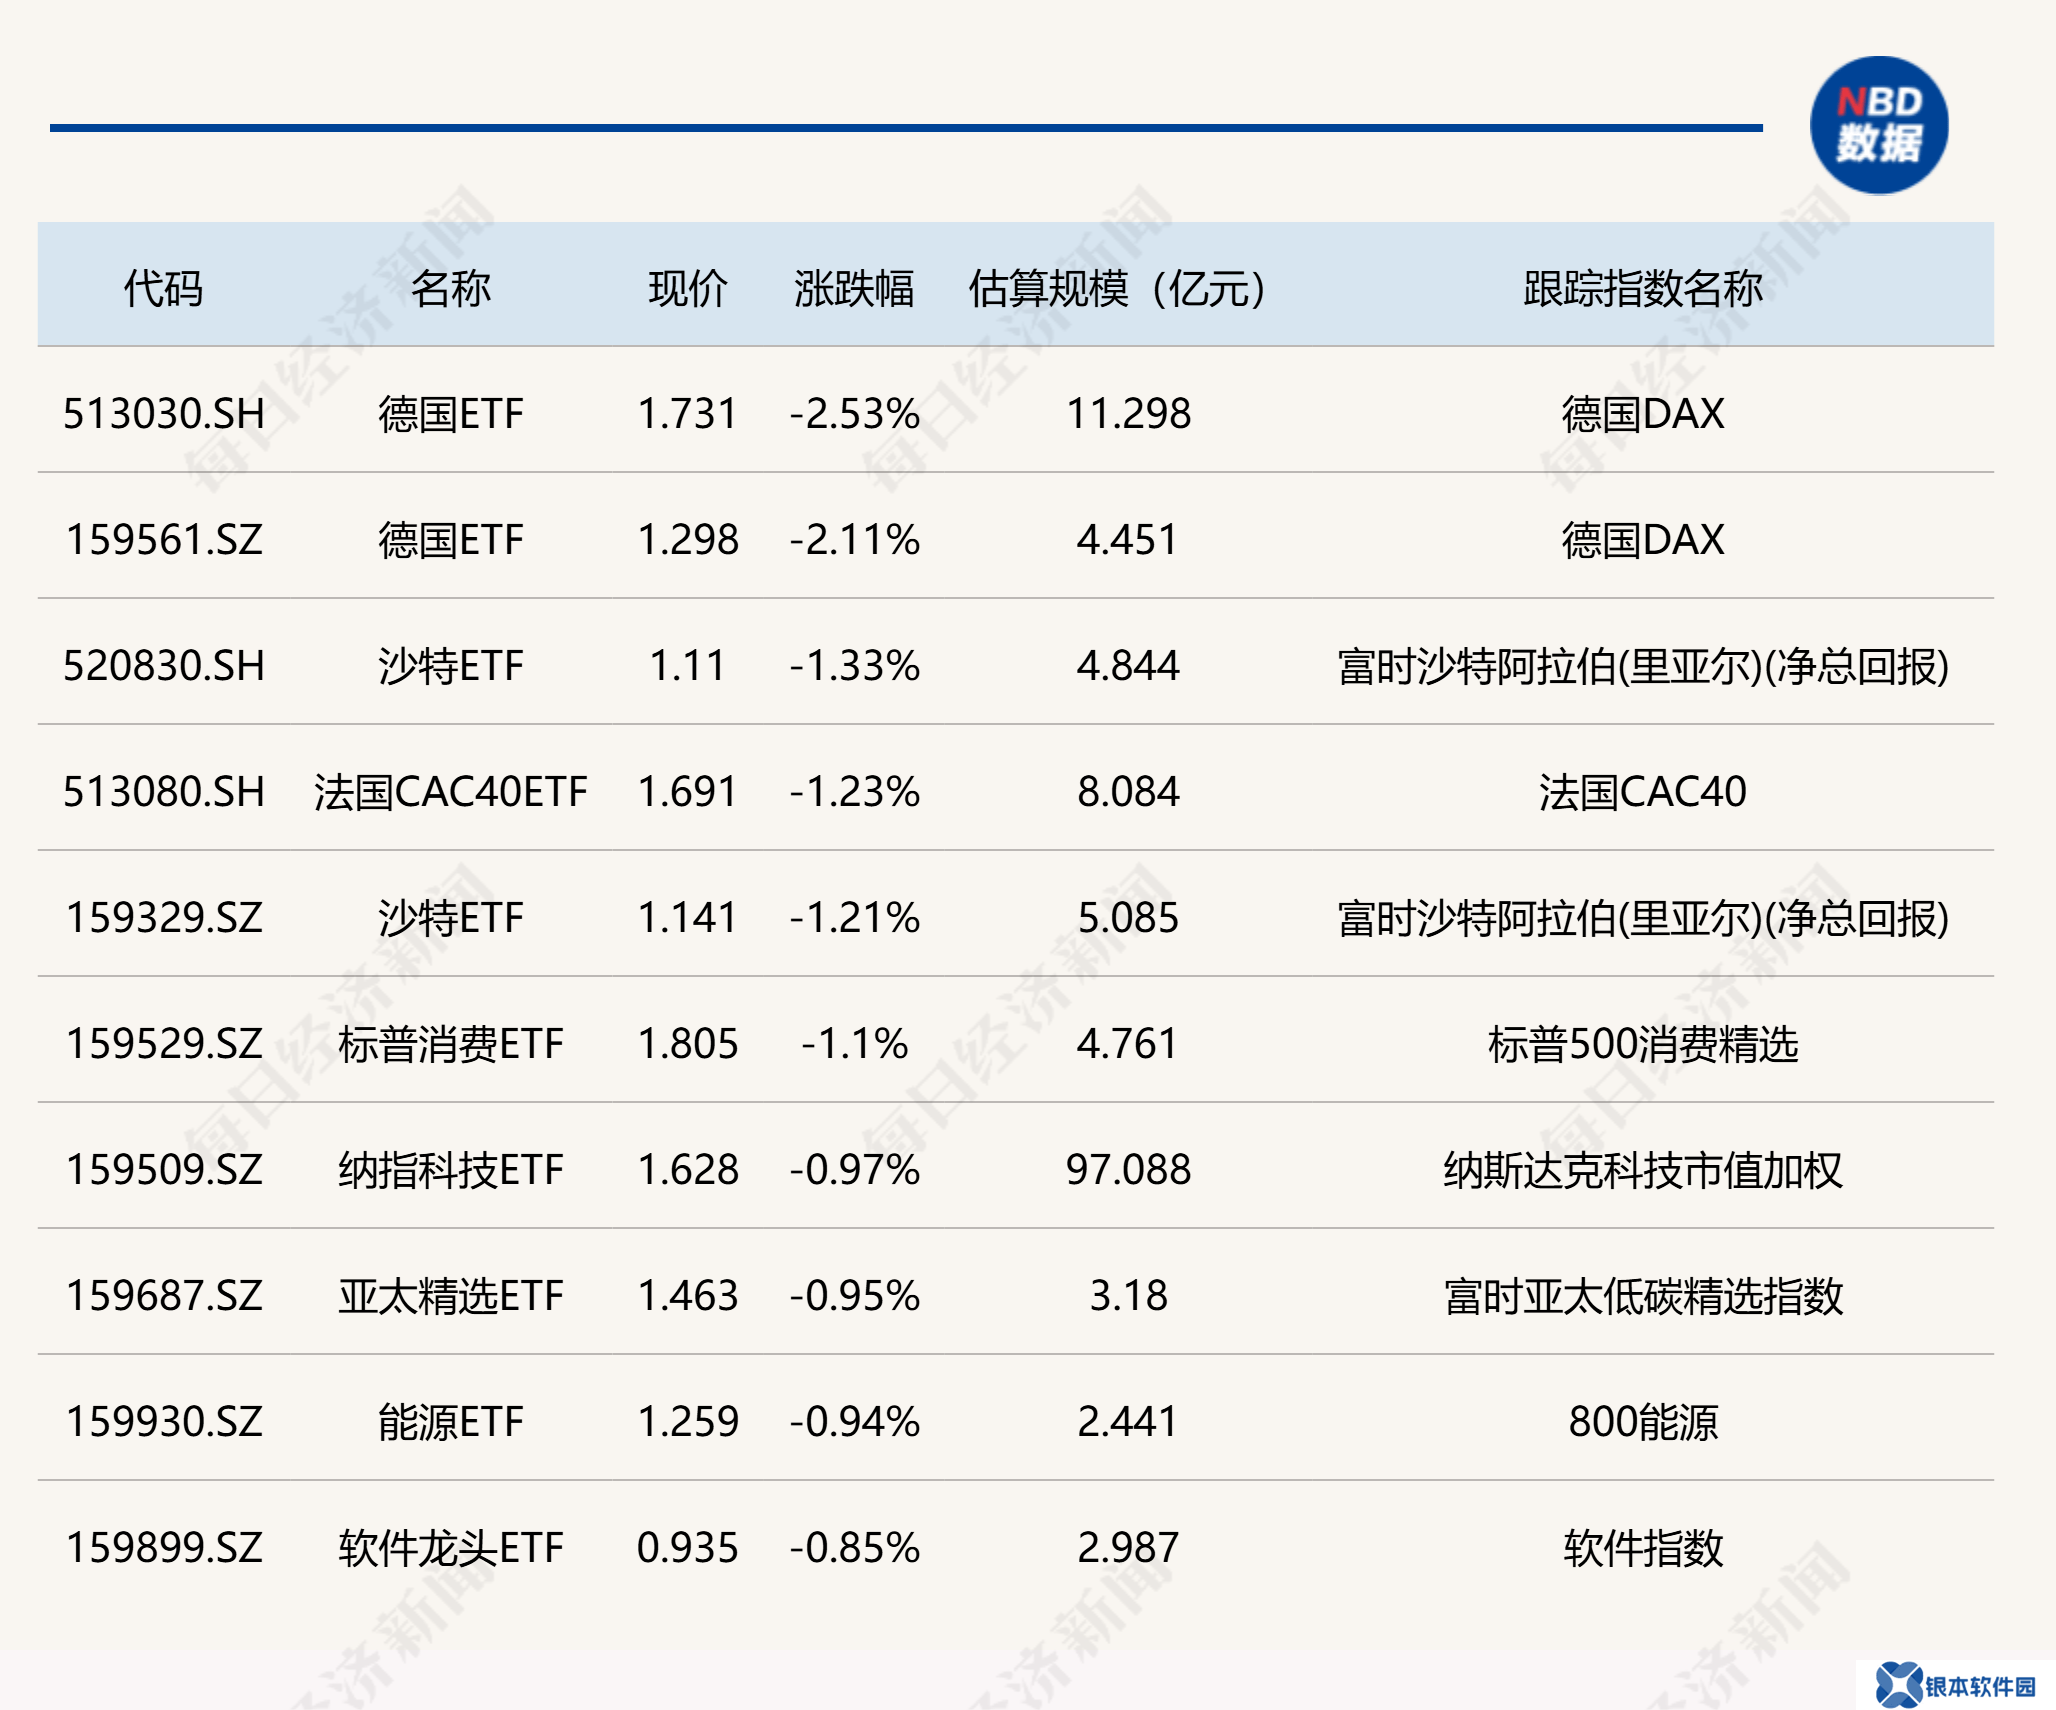
Task: Click scale value 97.088
Action: 1128,1170
